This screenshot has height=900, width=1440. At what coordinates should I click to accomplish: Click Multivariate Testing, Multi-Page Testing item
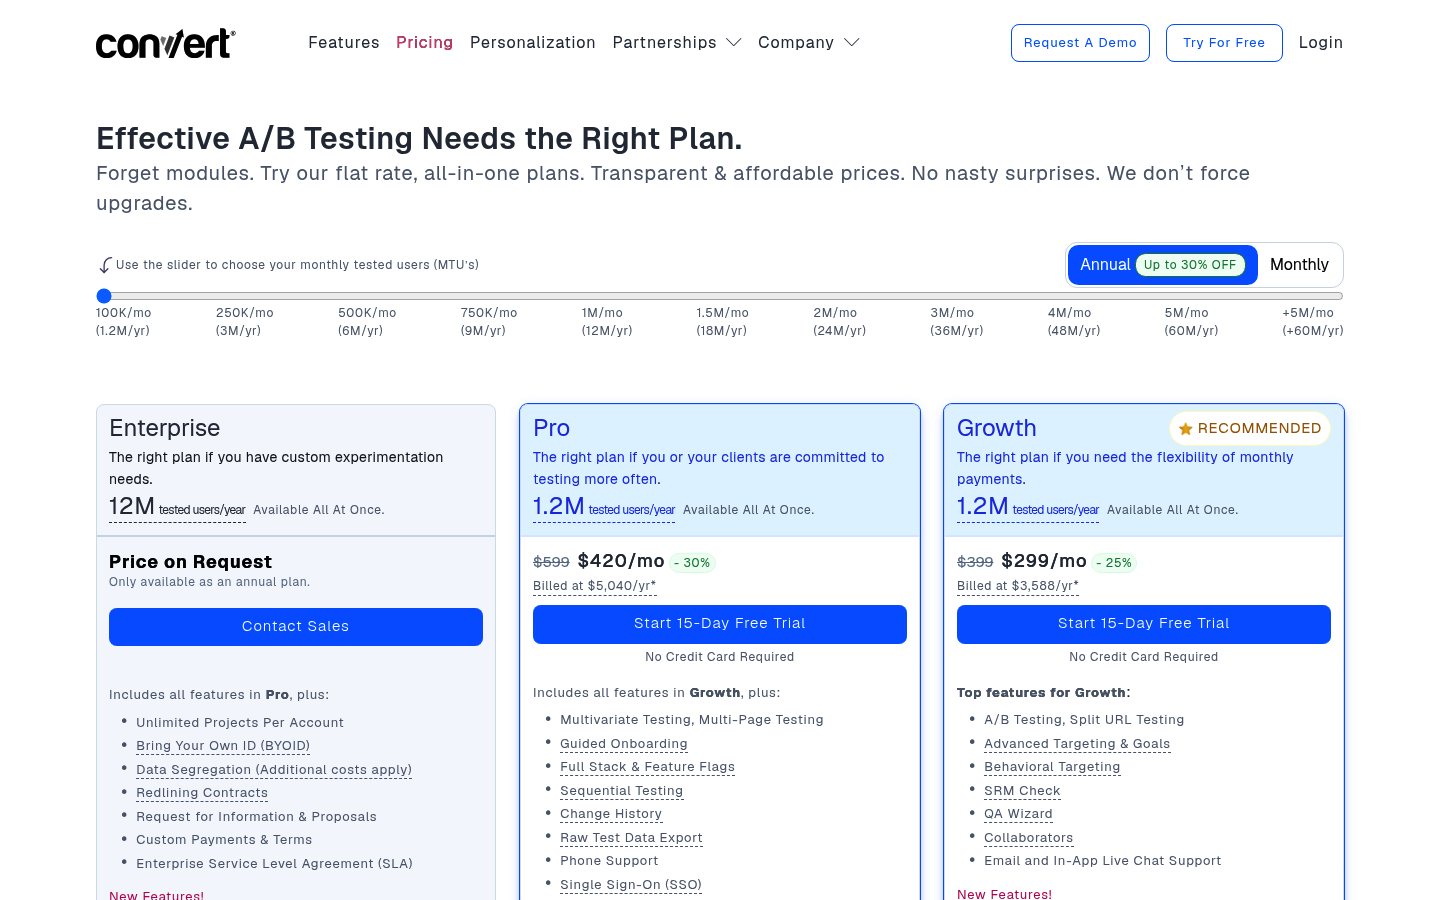click(x=692, y=720)
